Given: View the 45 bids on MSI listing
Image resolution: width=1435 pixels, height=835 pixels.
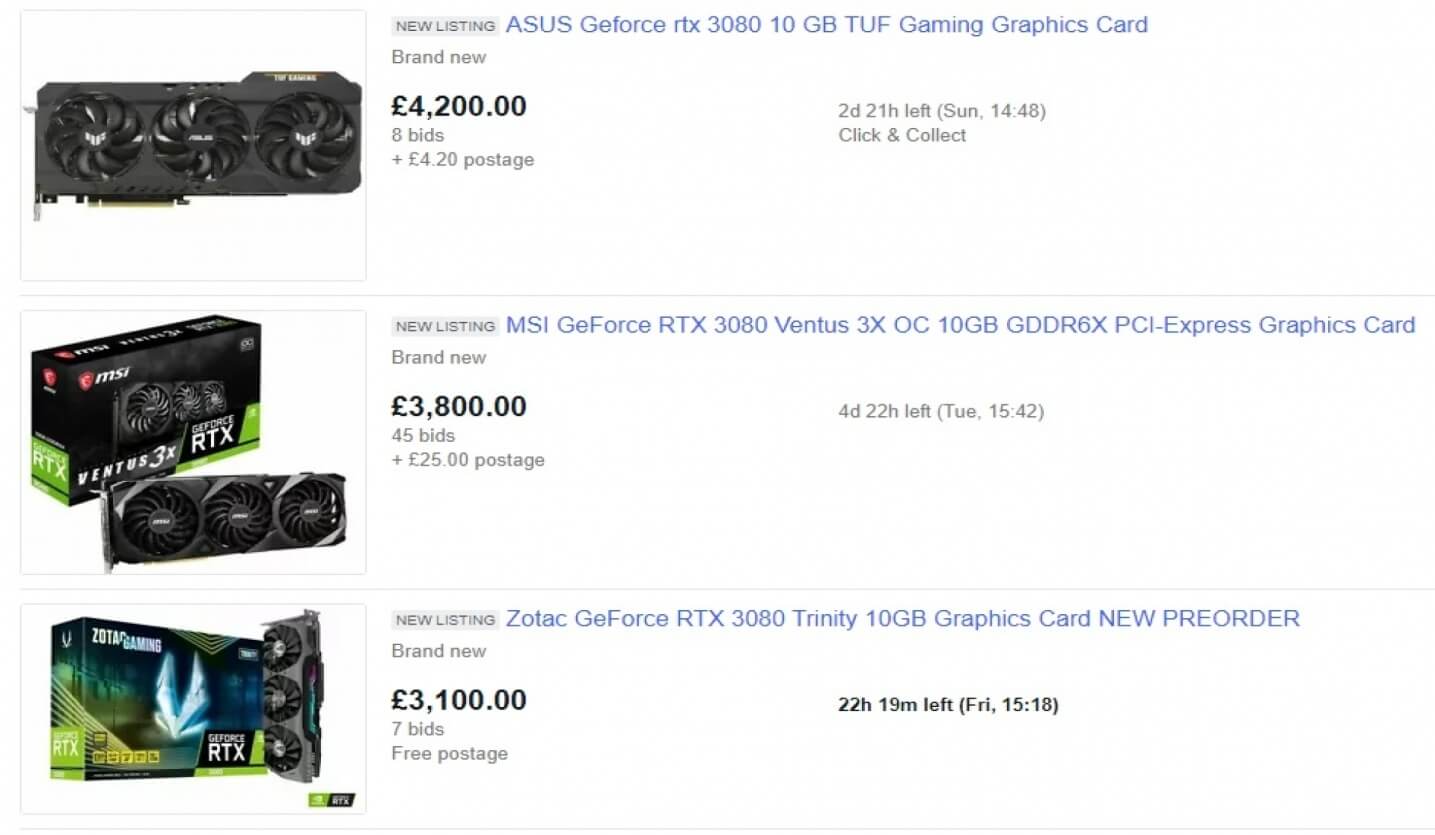Looking at the screenshot, I should point(423,435).
